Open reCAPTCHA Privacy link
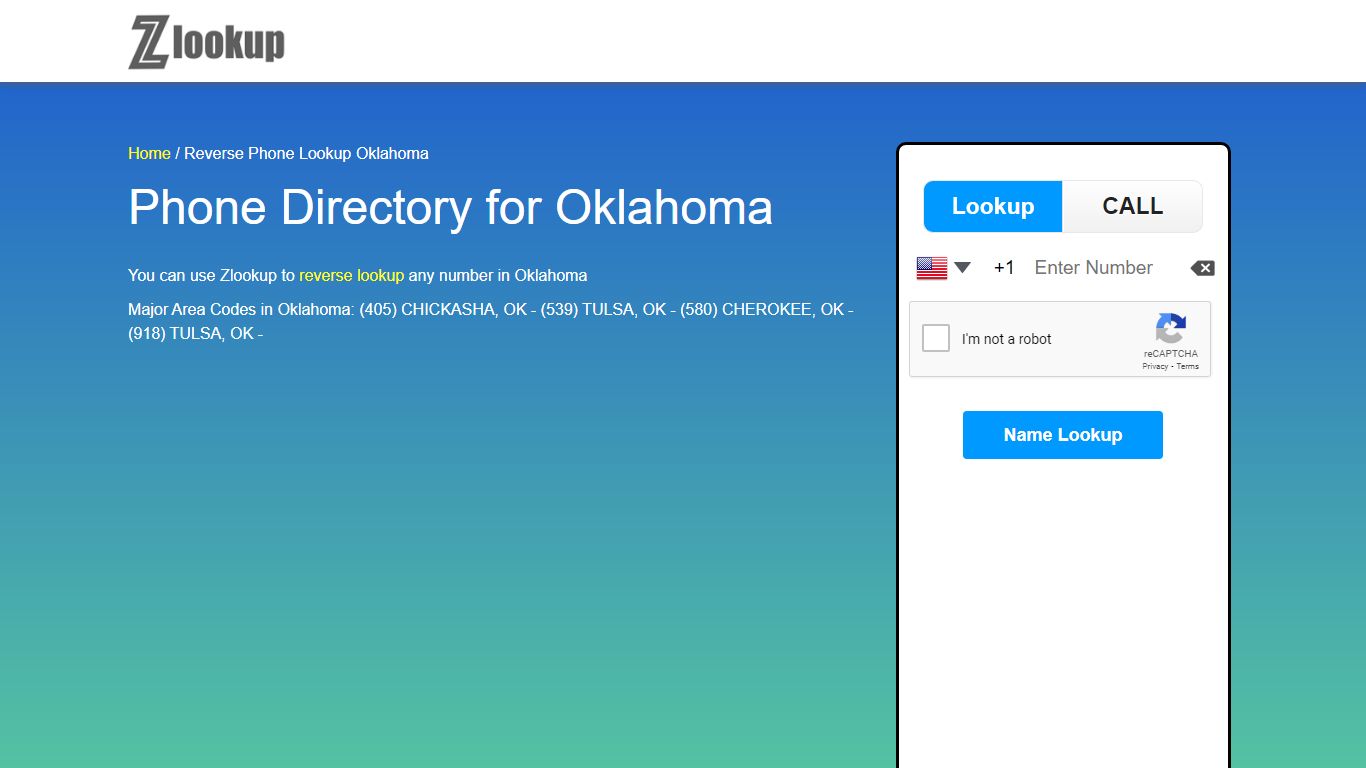The width and height of the screenshot is (1366, 768). click(1155, 366)
